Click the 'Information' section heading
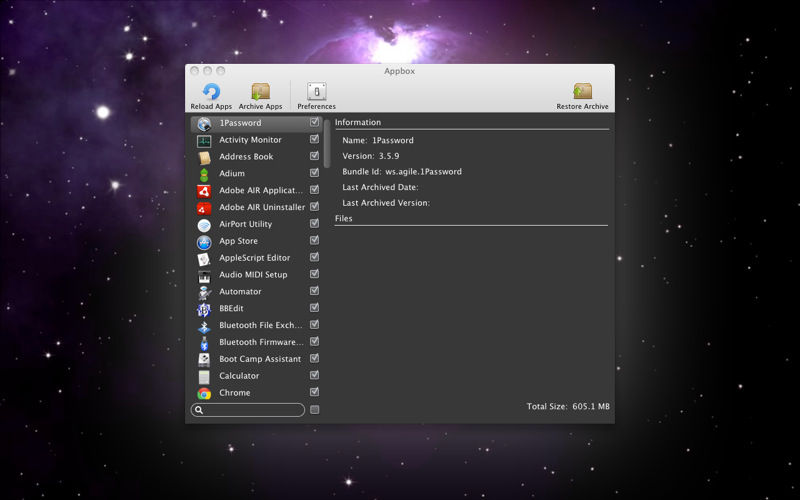The height and width of the screenshot is (500, 800). click(x=358, y=122)
